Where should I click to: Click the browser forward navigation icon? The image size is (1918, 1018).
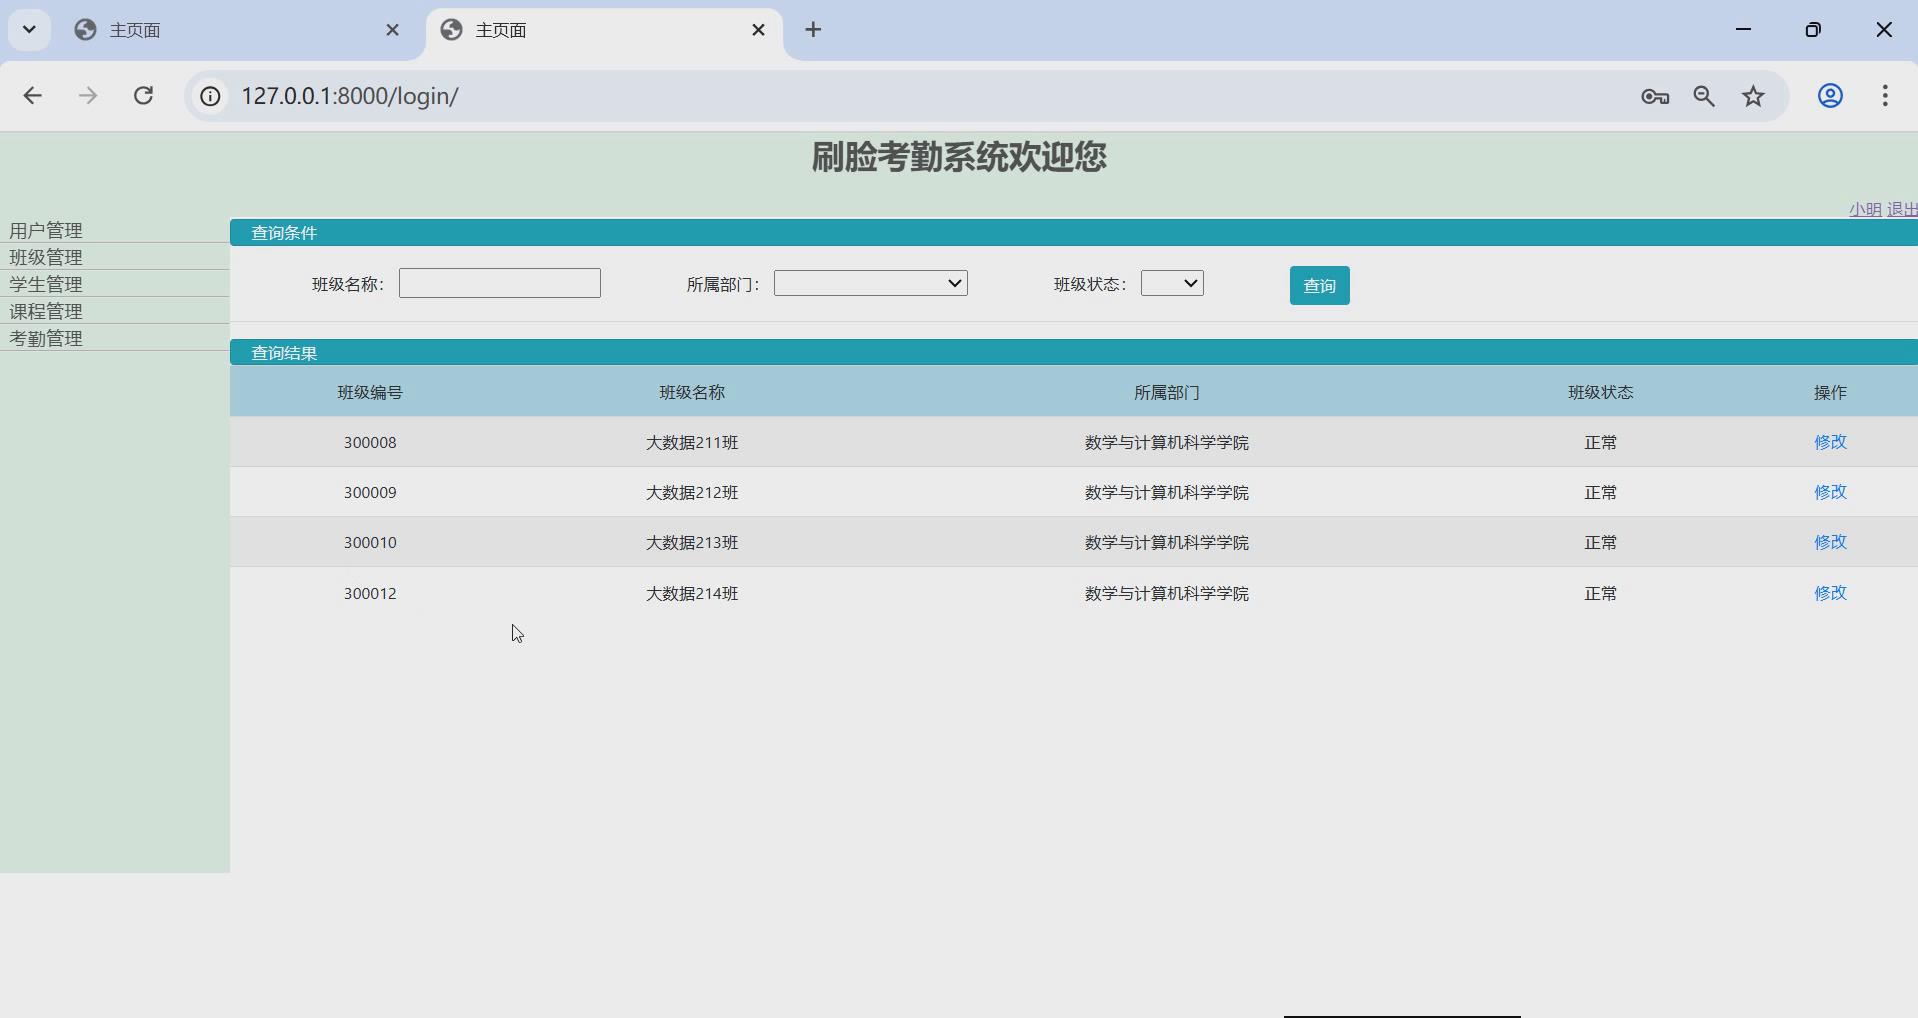point(88,96)
